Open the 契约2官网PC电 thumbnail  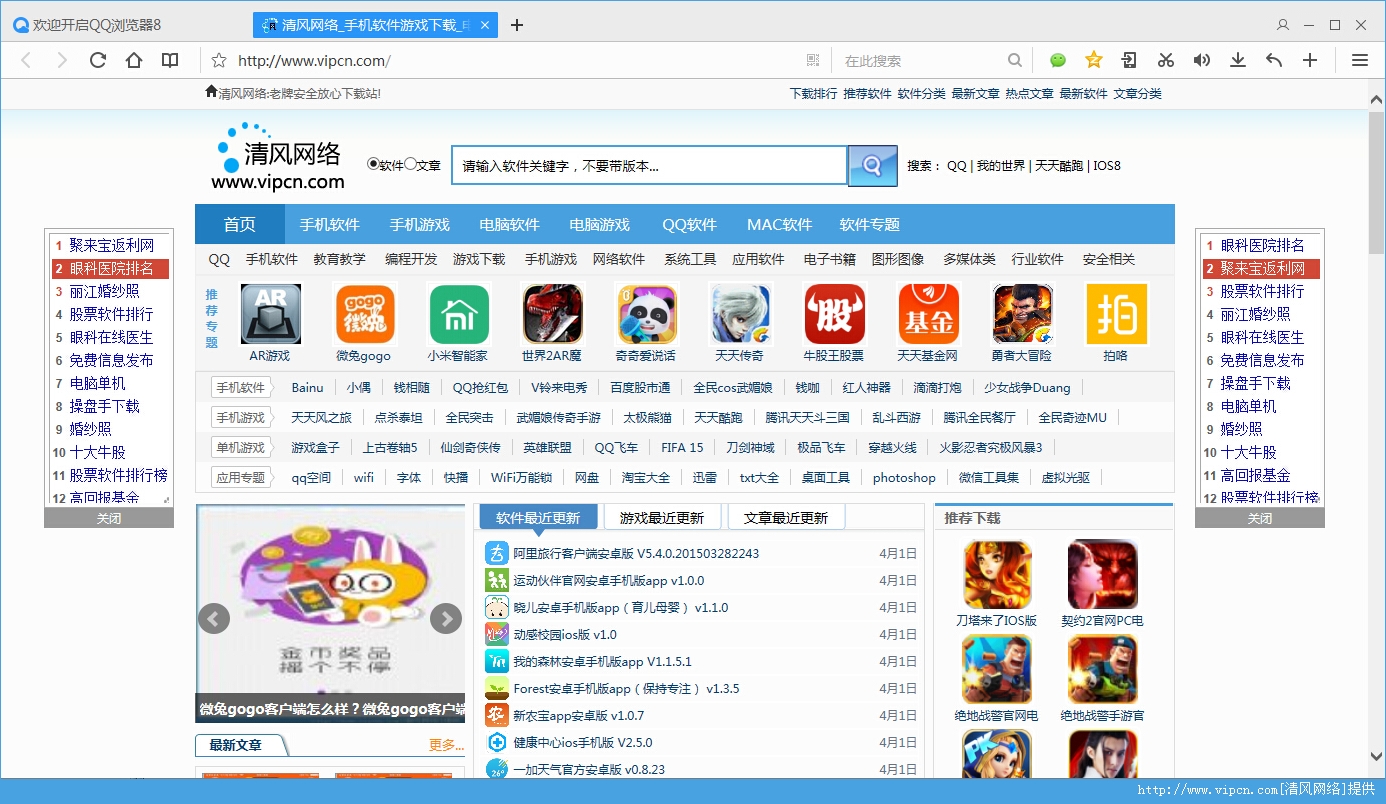coord(1103,575)
